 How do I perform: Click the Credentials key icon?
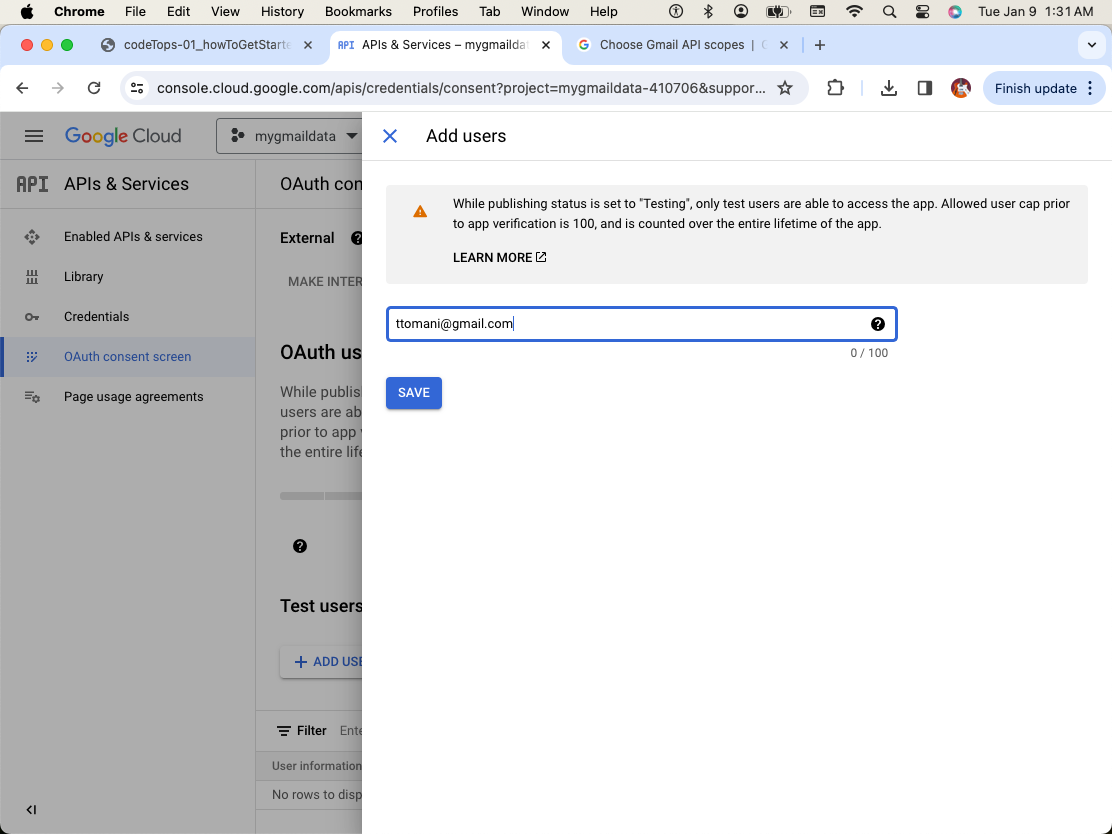coord(32,317)
